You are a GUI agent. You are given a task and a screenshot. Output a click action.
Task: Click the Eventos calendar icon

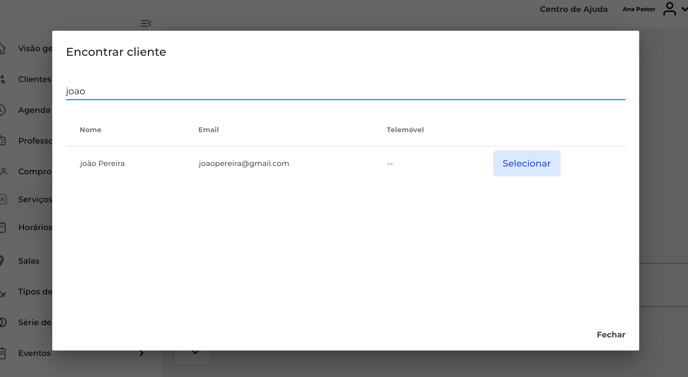coord(3,353)
